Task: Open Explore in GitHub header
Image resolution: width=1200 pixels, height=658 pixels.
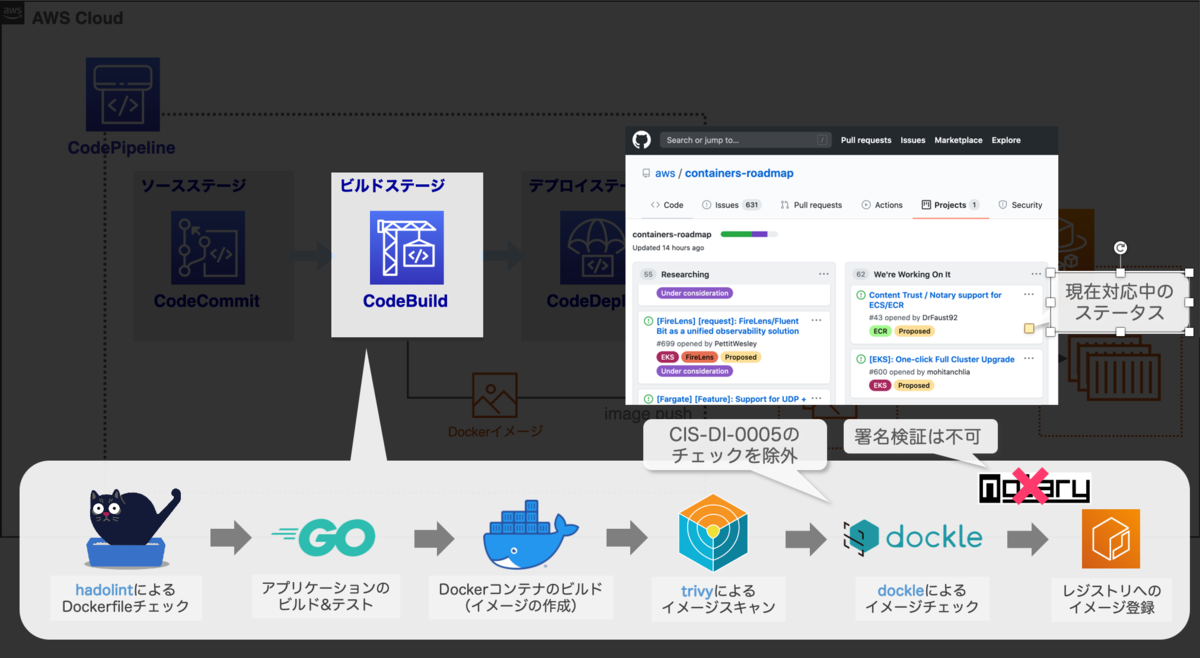Action: point(1006,140)
